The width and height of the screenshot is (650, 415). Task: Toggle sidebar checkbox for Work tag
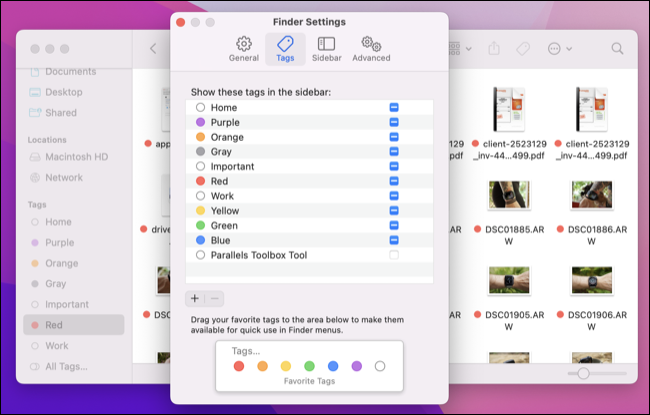394,196
